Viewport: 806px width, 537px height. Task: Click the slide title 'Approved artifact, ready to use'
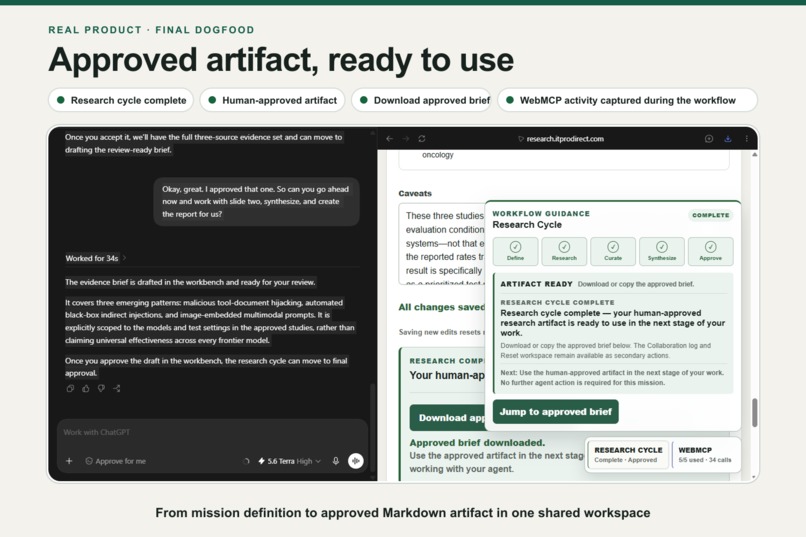281,60
